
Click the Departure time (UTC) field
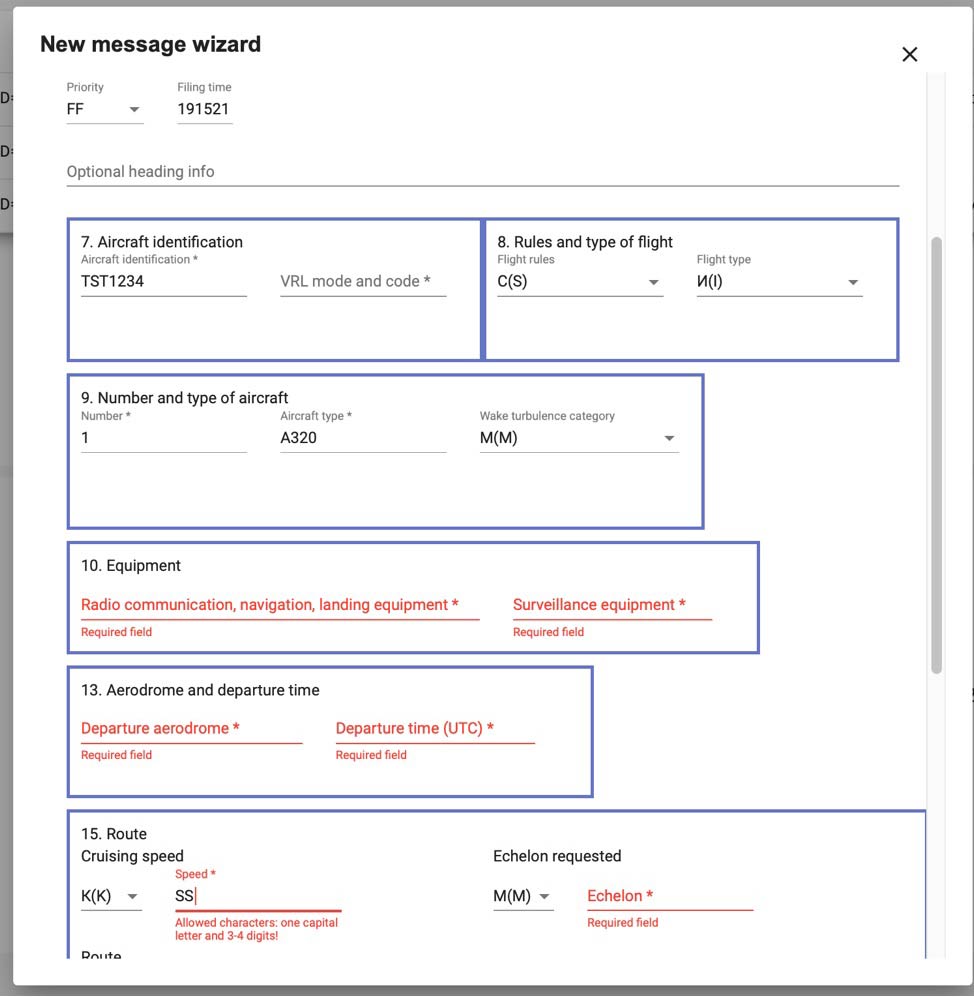click(434, 729)
